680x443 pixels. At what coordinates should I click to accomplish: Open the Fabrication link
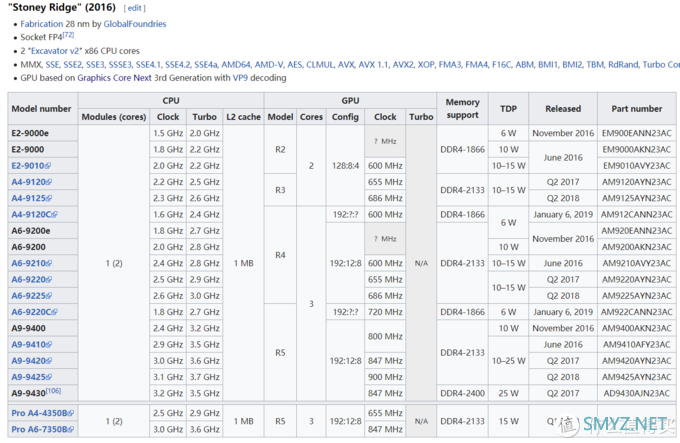click(42, 24)
